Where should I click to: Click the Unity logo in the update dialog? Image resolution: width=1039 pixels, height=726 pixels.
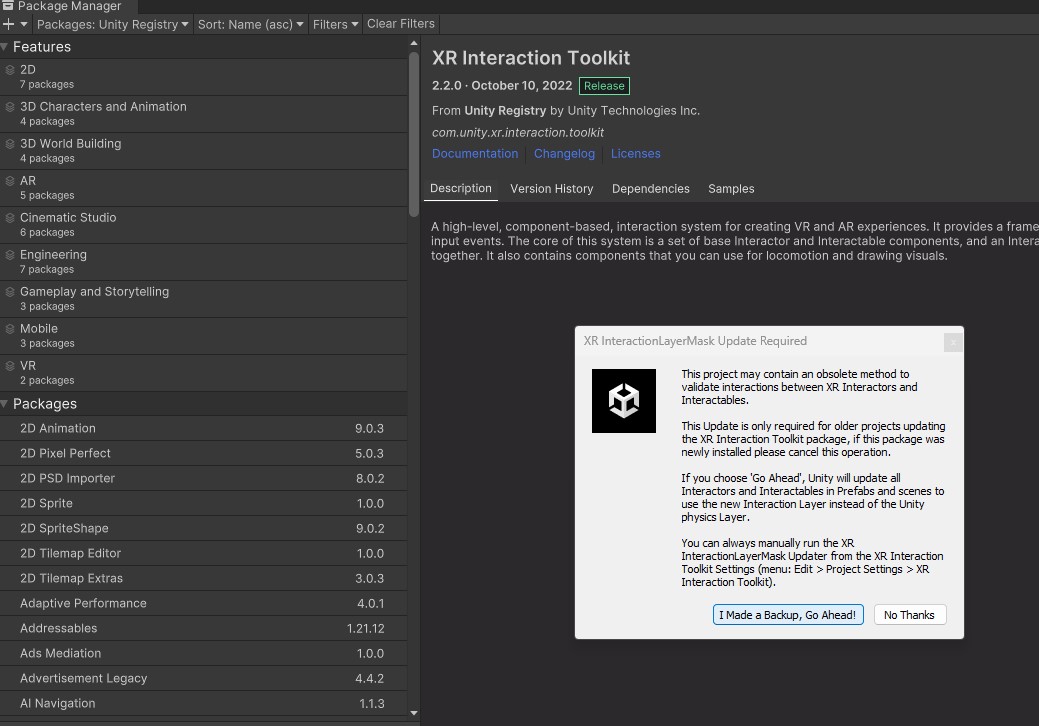coord(624,401)
